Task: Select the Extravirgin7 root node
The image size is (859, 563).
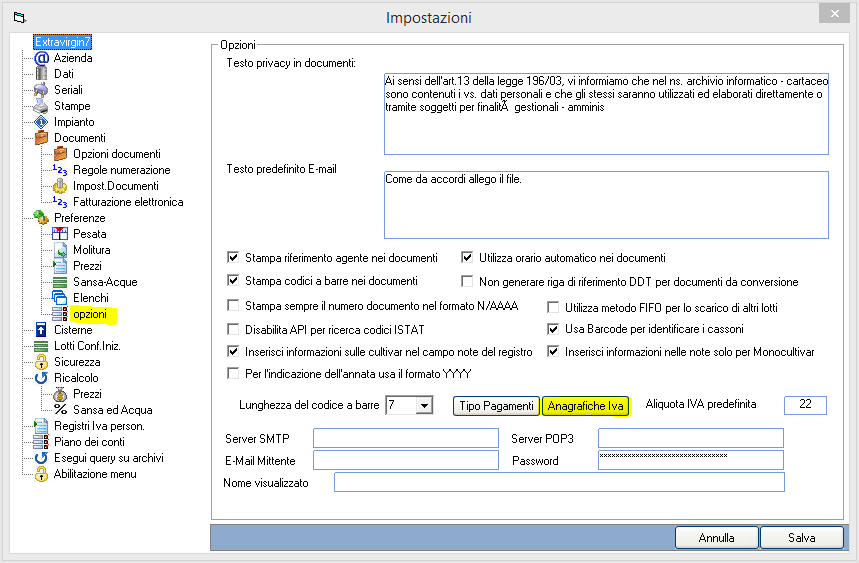Action: [x=62, y=42]
